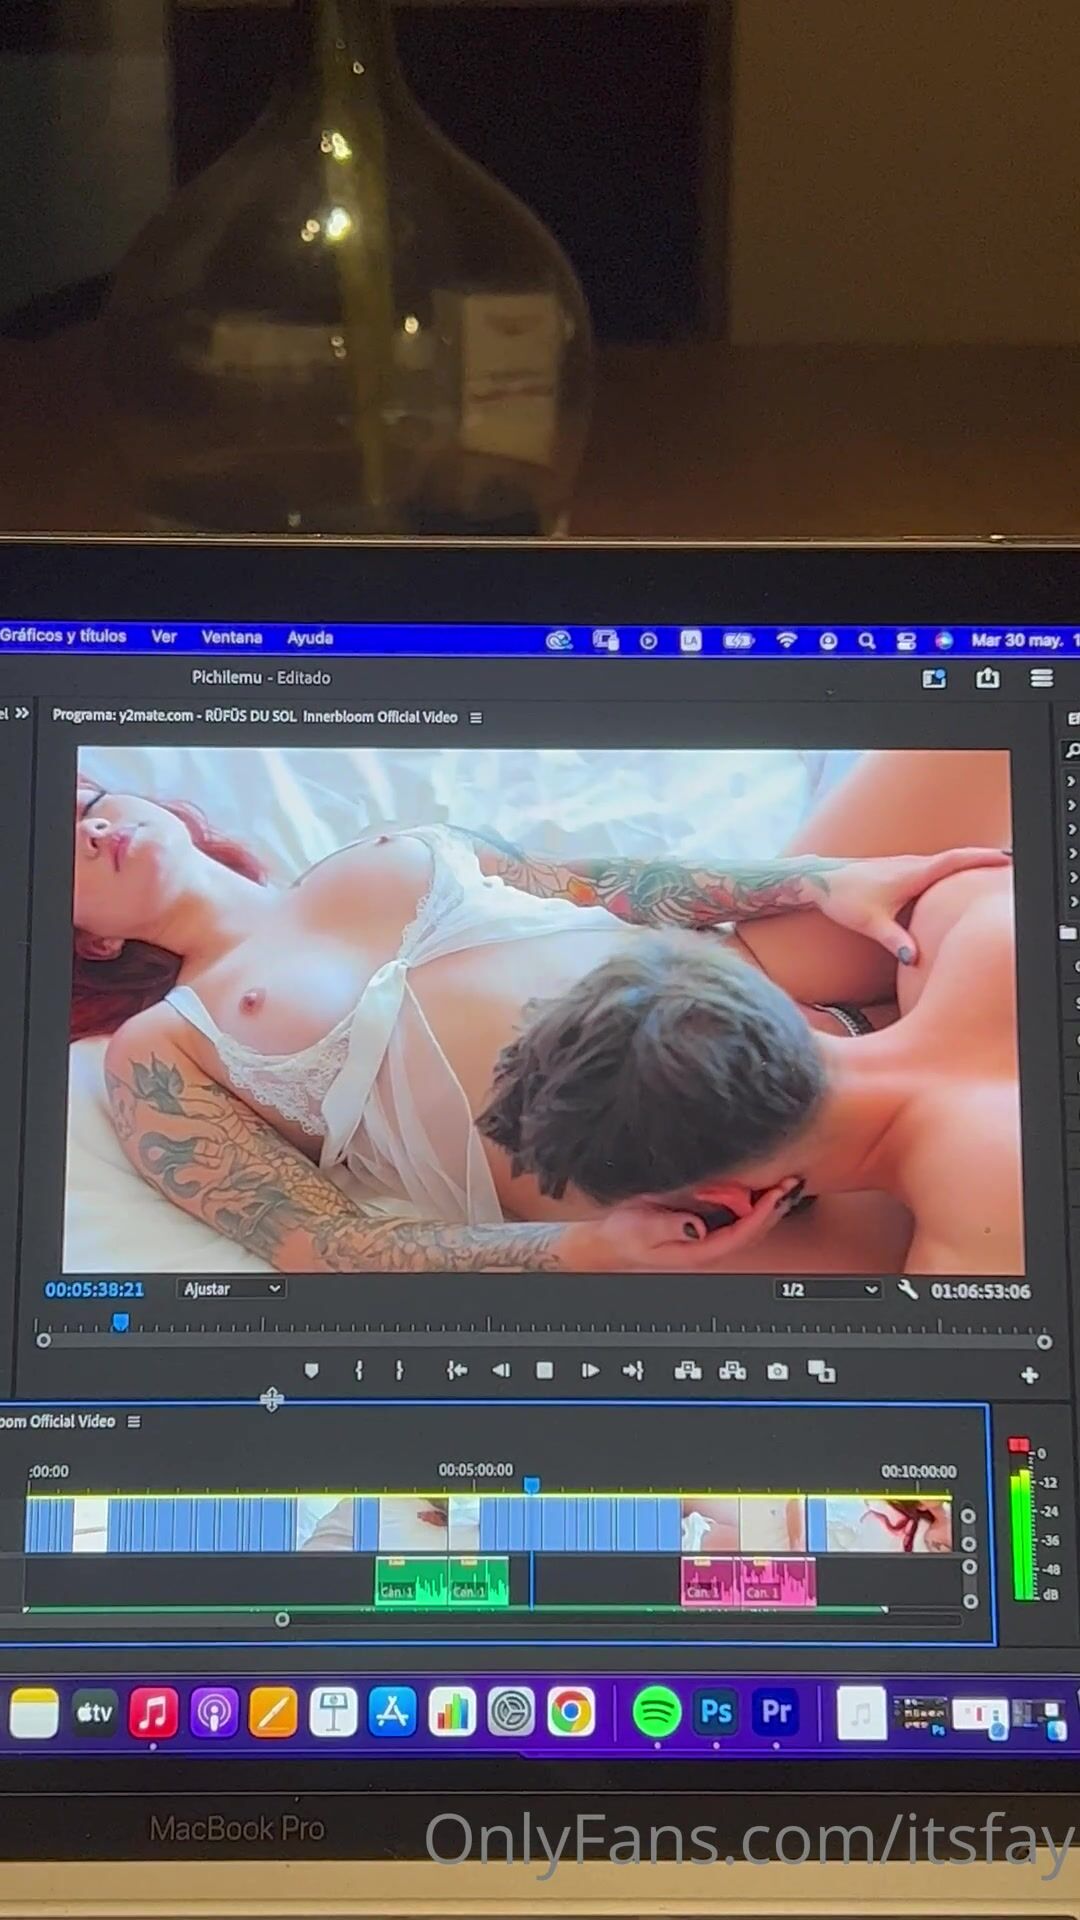Click the Go to In point icon
The image size is (1080, 1920).
(x=457, y=1370)
